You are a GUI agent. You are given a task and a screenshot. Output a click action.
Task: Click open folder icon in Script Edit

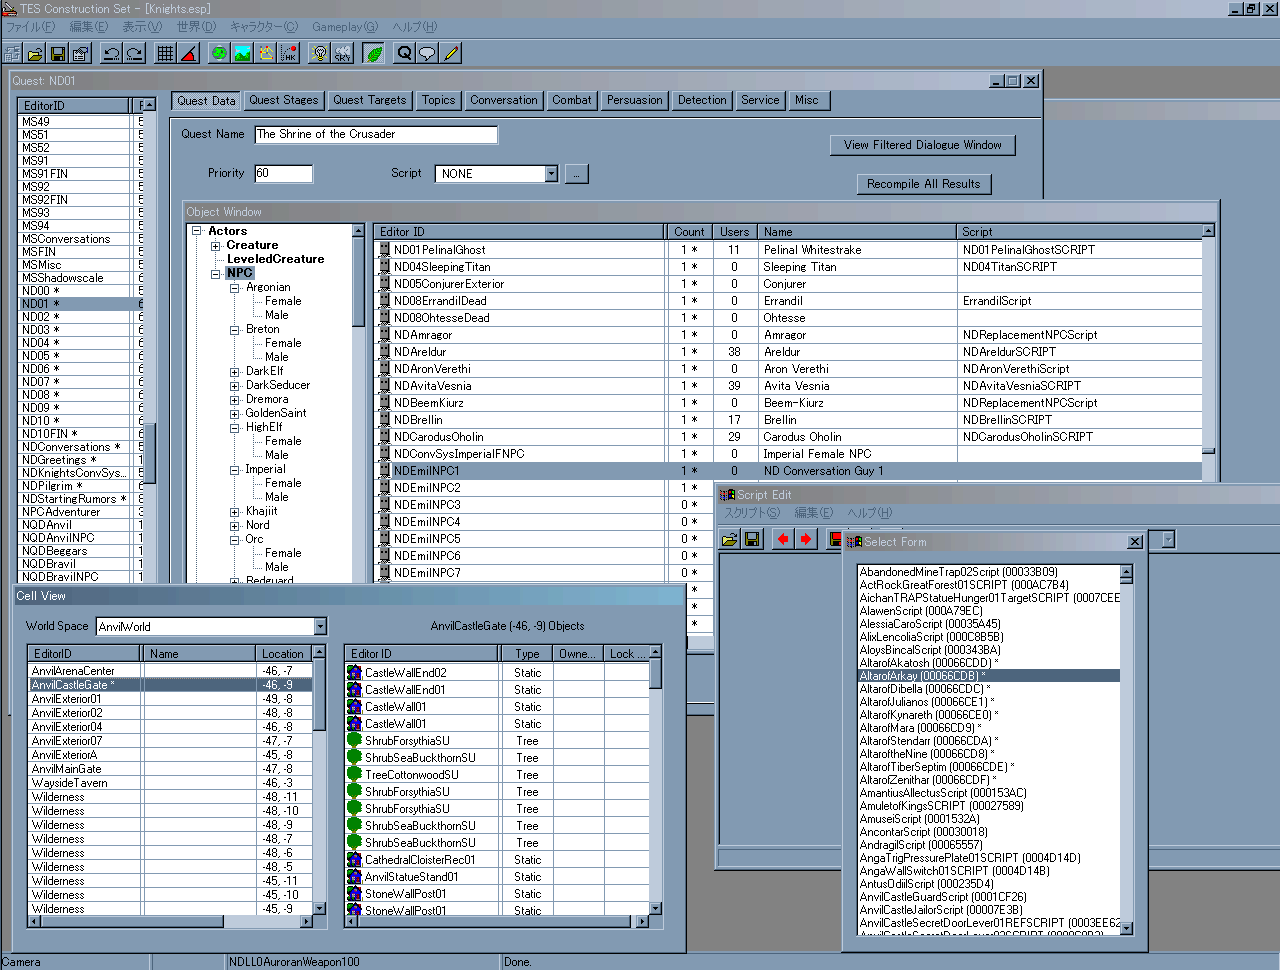[730, 539]
